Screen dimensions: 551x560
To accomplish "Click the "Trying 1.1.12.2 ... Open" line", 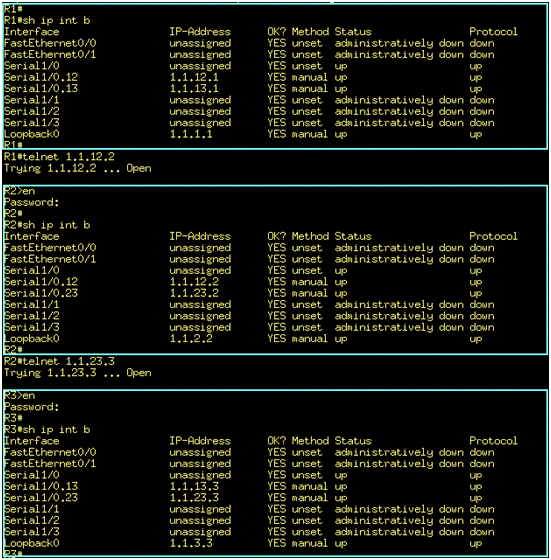I will 77,168.
